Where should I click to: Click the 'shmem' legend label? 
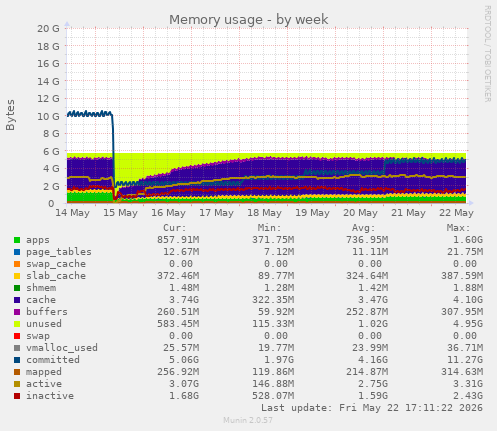pos(41,288)
